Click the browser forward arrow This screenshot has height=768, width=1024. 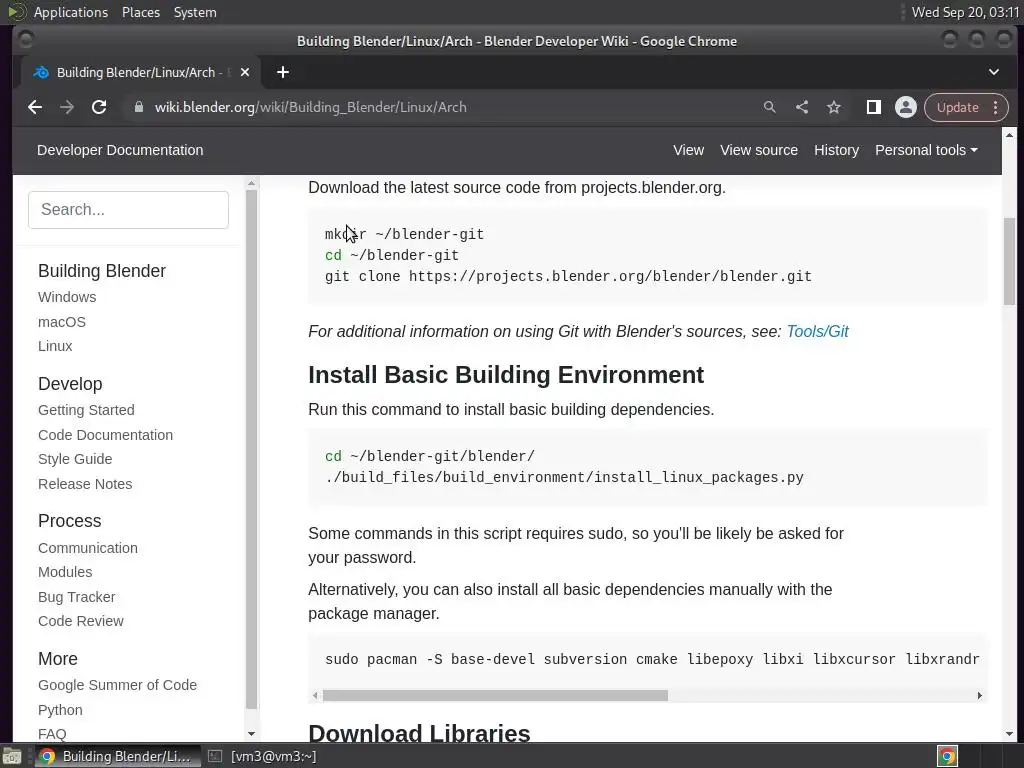67,107
